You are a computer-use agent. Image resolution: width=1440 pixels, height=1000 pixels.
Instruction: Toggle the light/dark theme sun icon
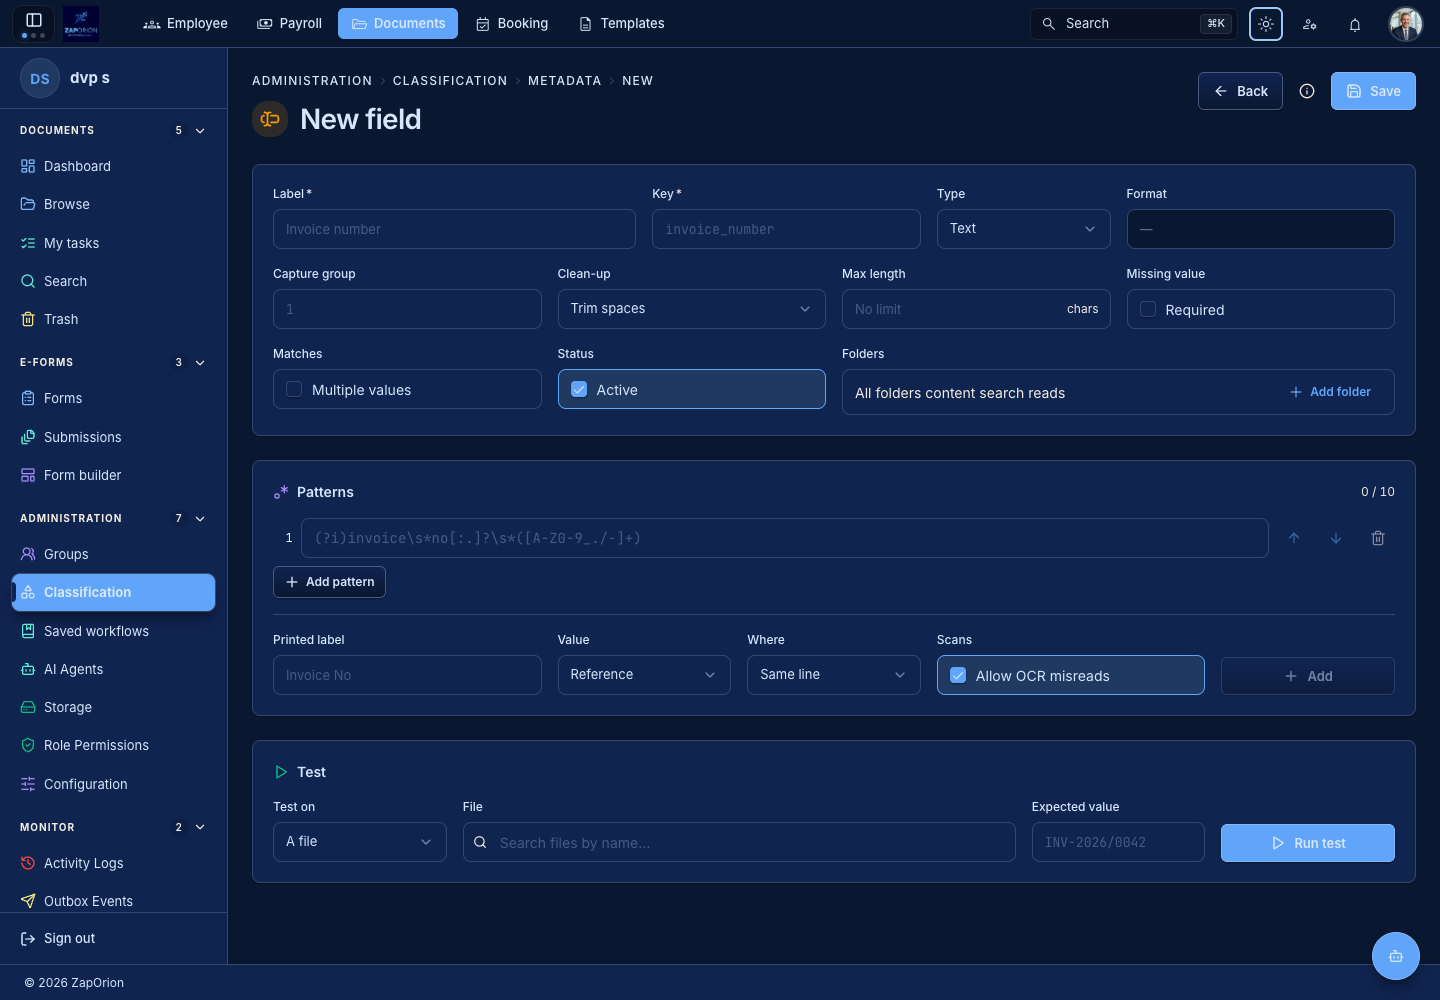click(x=1266, y=24)
